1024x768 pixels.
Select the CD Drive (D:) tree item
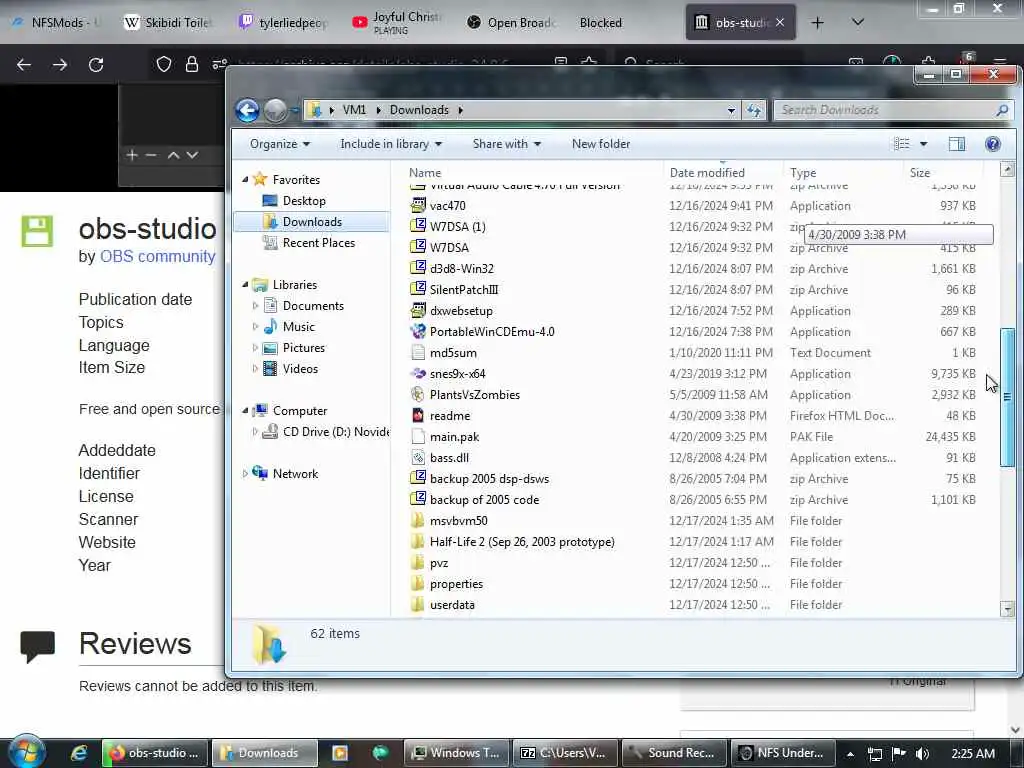tap(325, 432)
